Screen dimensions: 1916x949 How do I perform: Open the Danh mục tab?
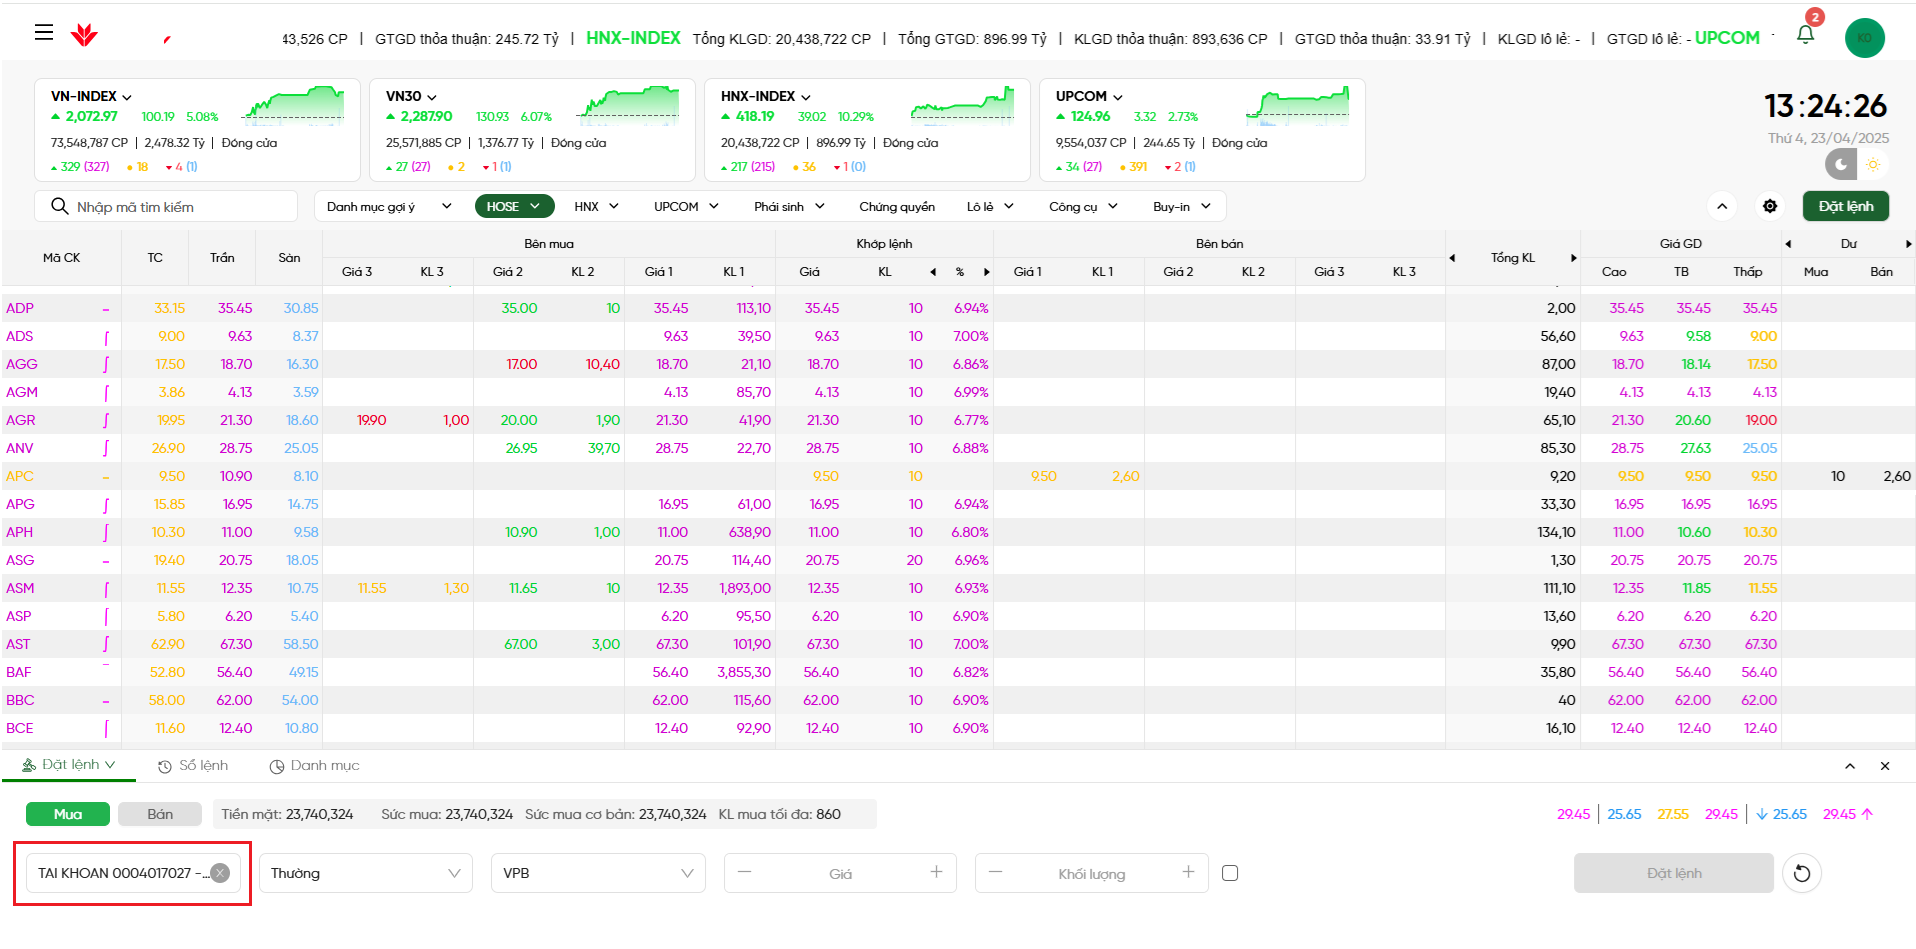point(314,766)
